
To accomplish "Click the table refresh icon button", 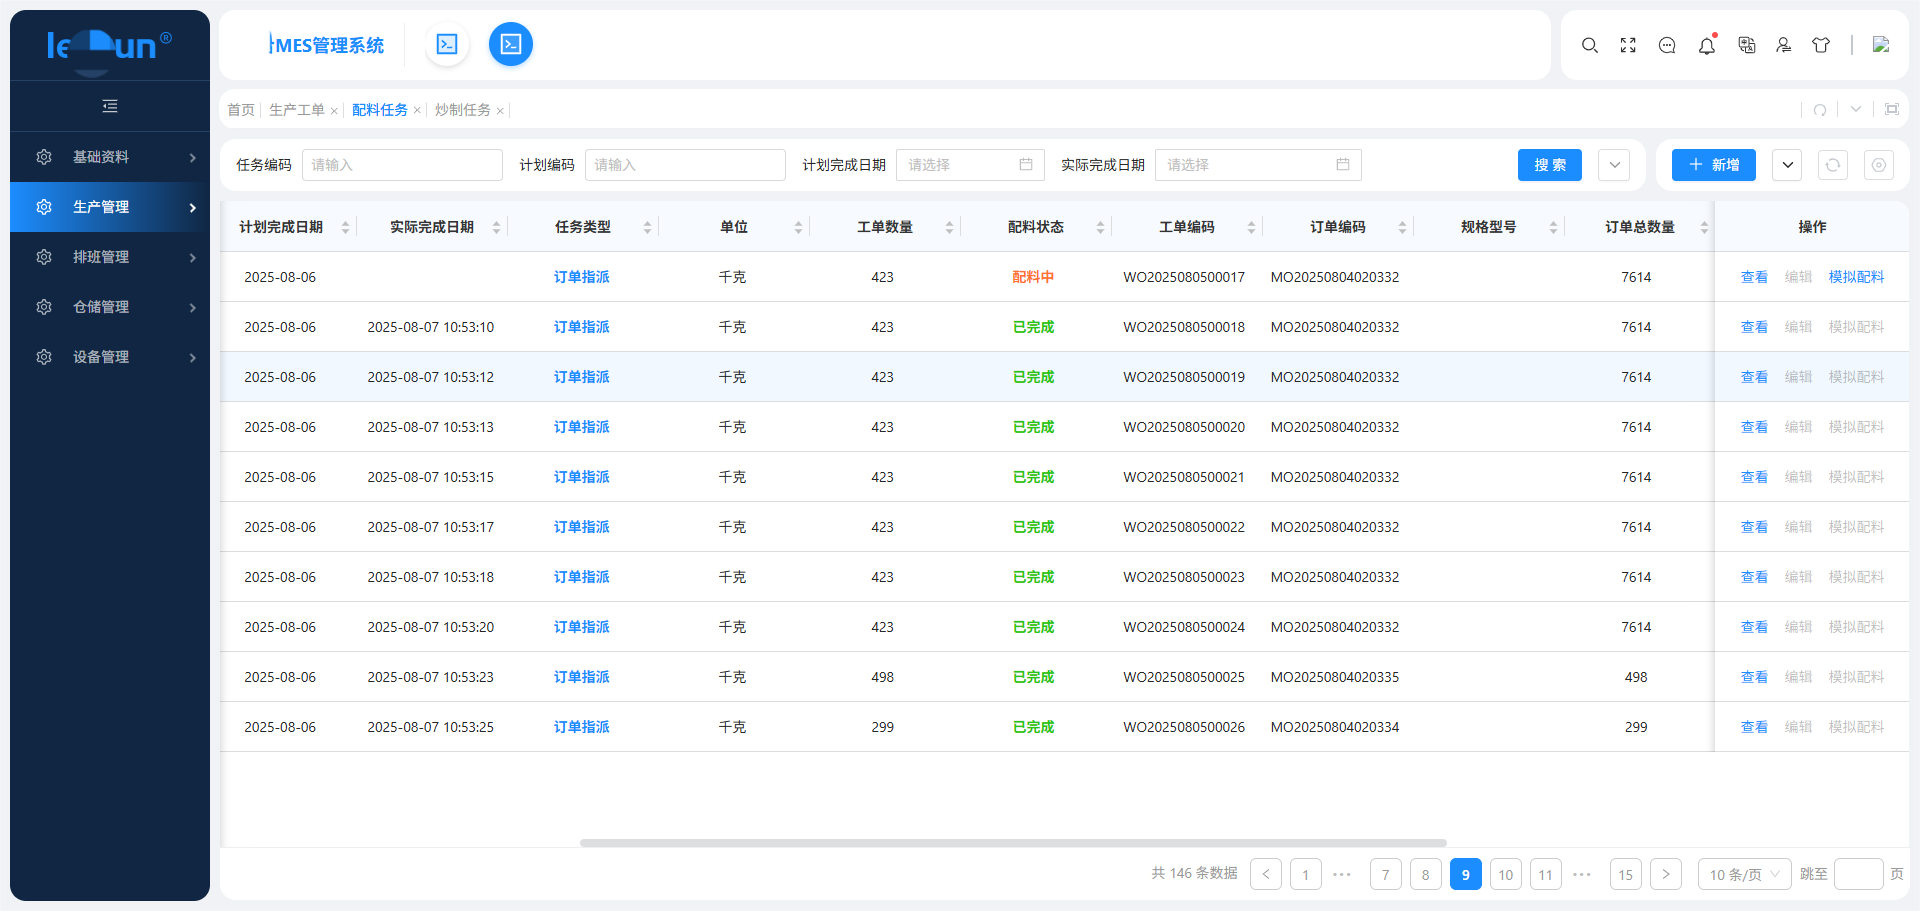I will point(1833,165).
